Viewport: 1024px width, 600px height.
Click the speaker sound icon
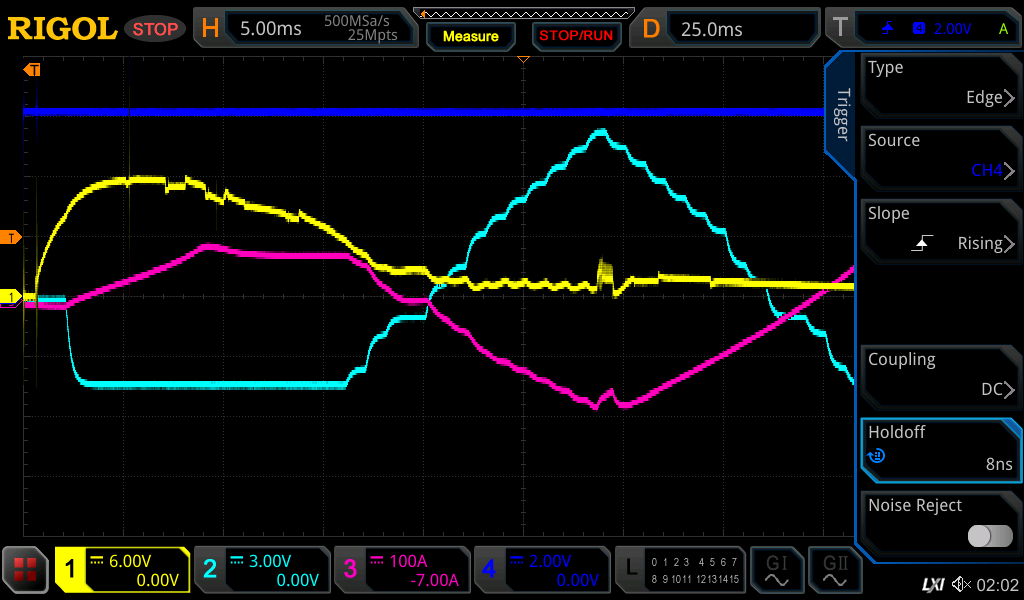[x=961, y=584]
